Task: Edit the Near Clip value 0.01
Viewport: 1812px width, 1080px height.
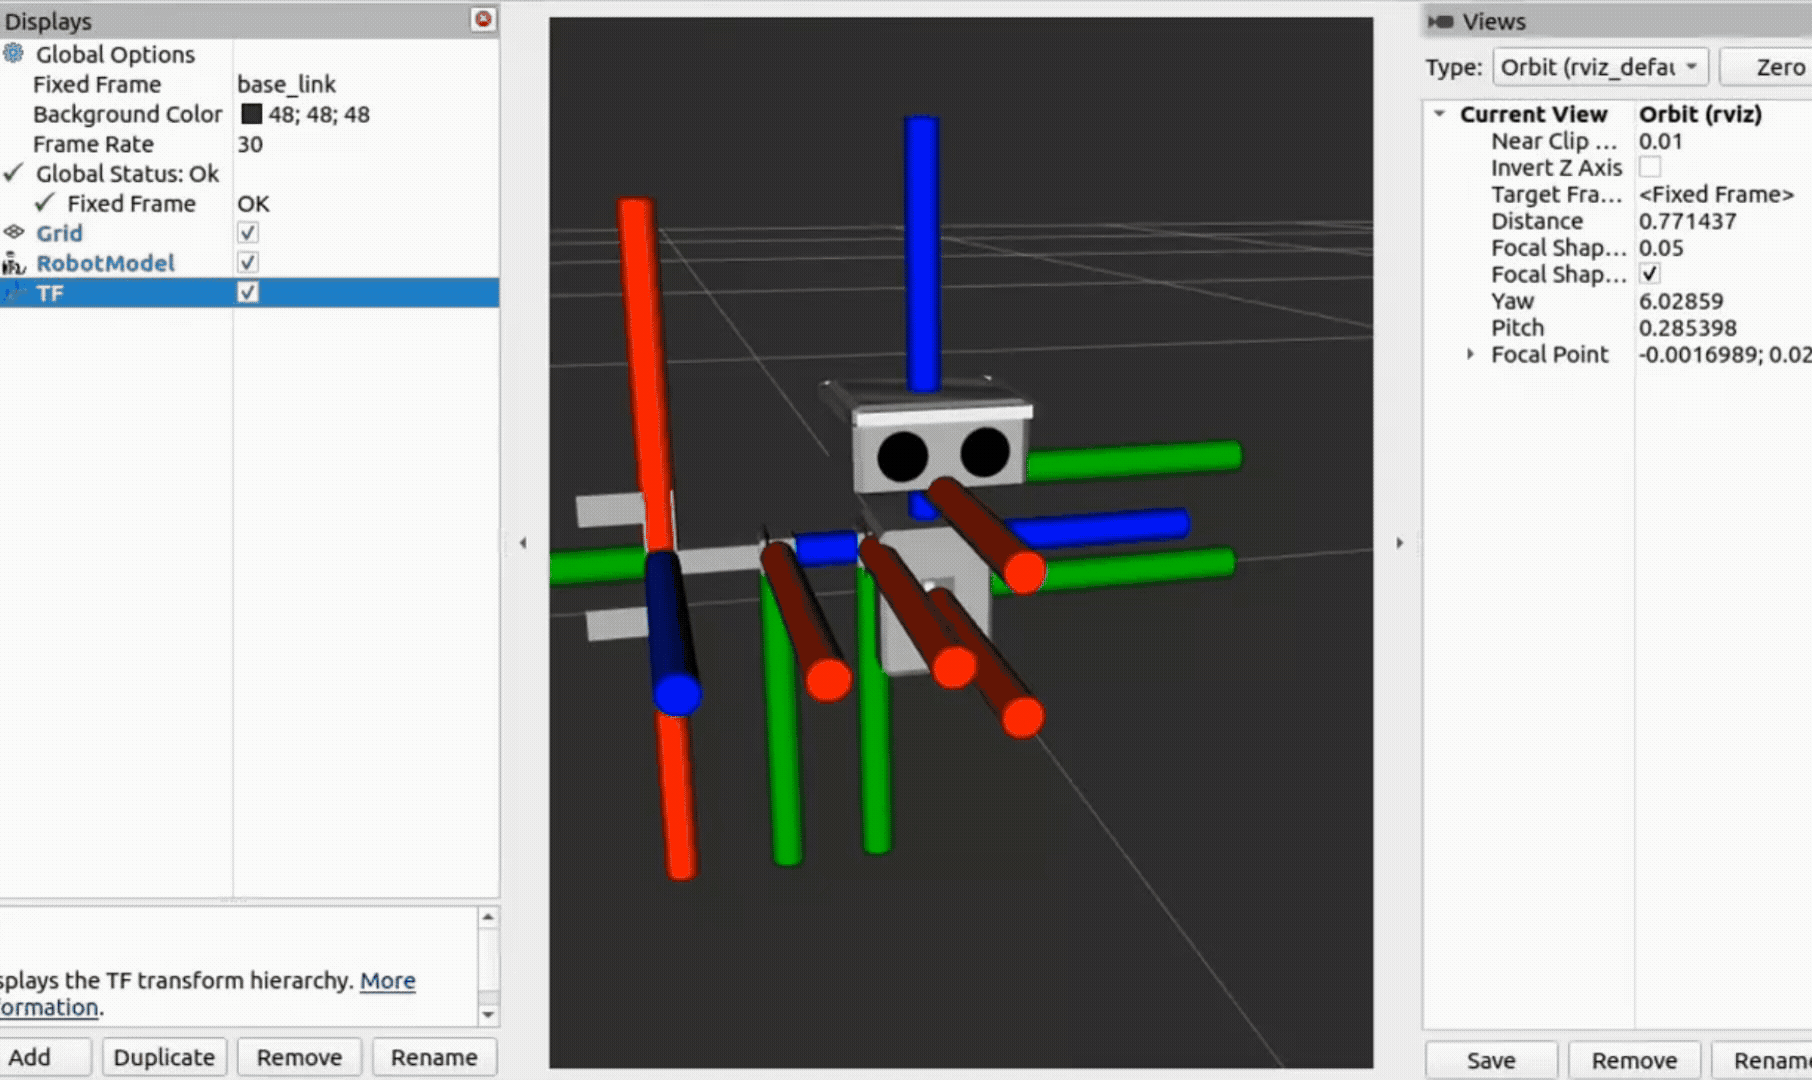Action: [x=1660, y=141]
